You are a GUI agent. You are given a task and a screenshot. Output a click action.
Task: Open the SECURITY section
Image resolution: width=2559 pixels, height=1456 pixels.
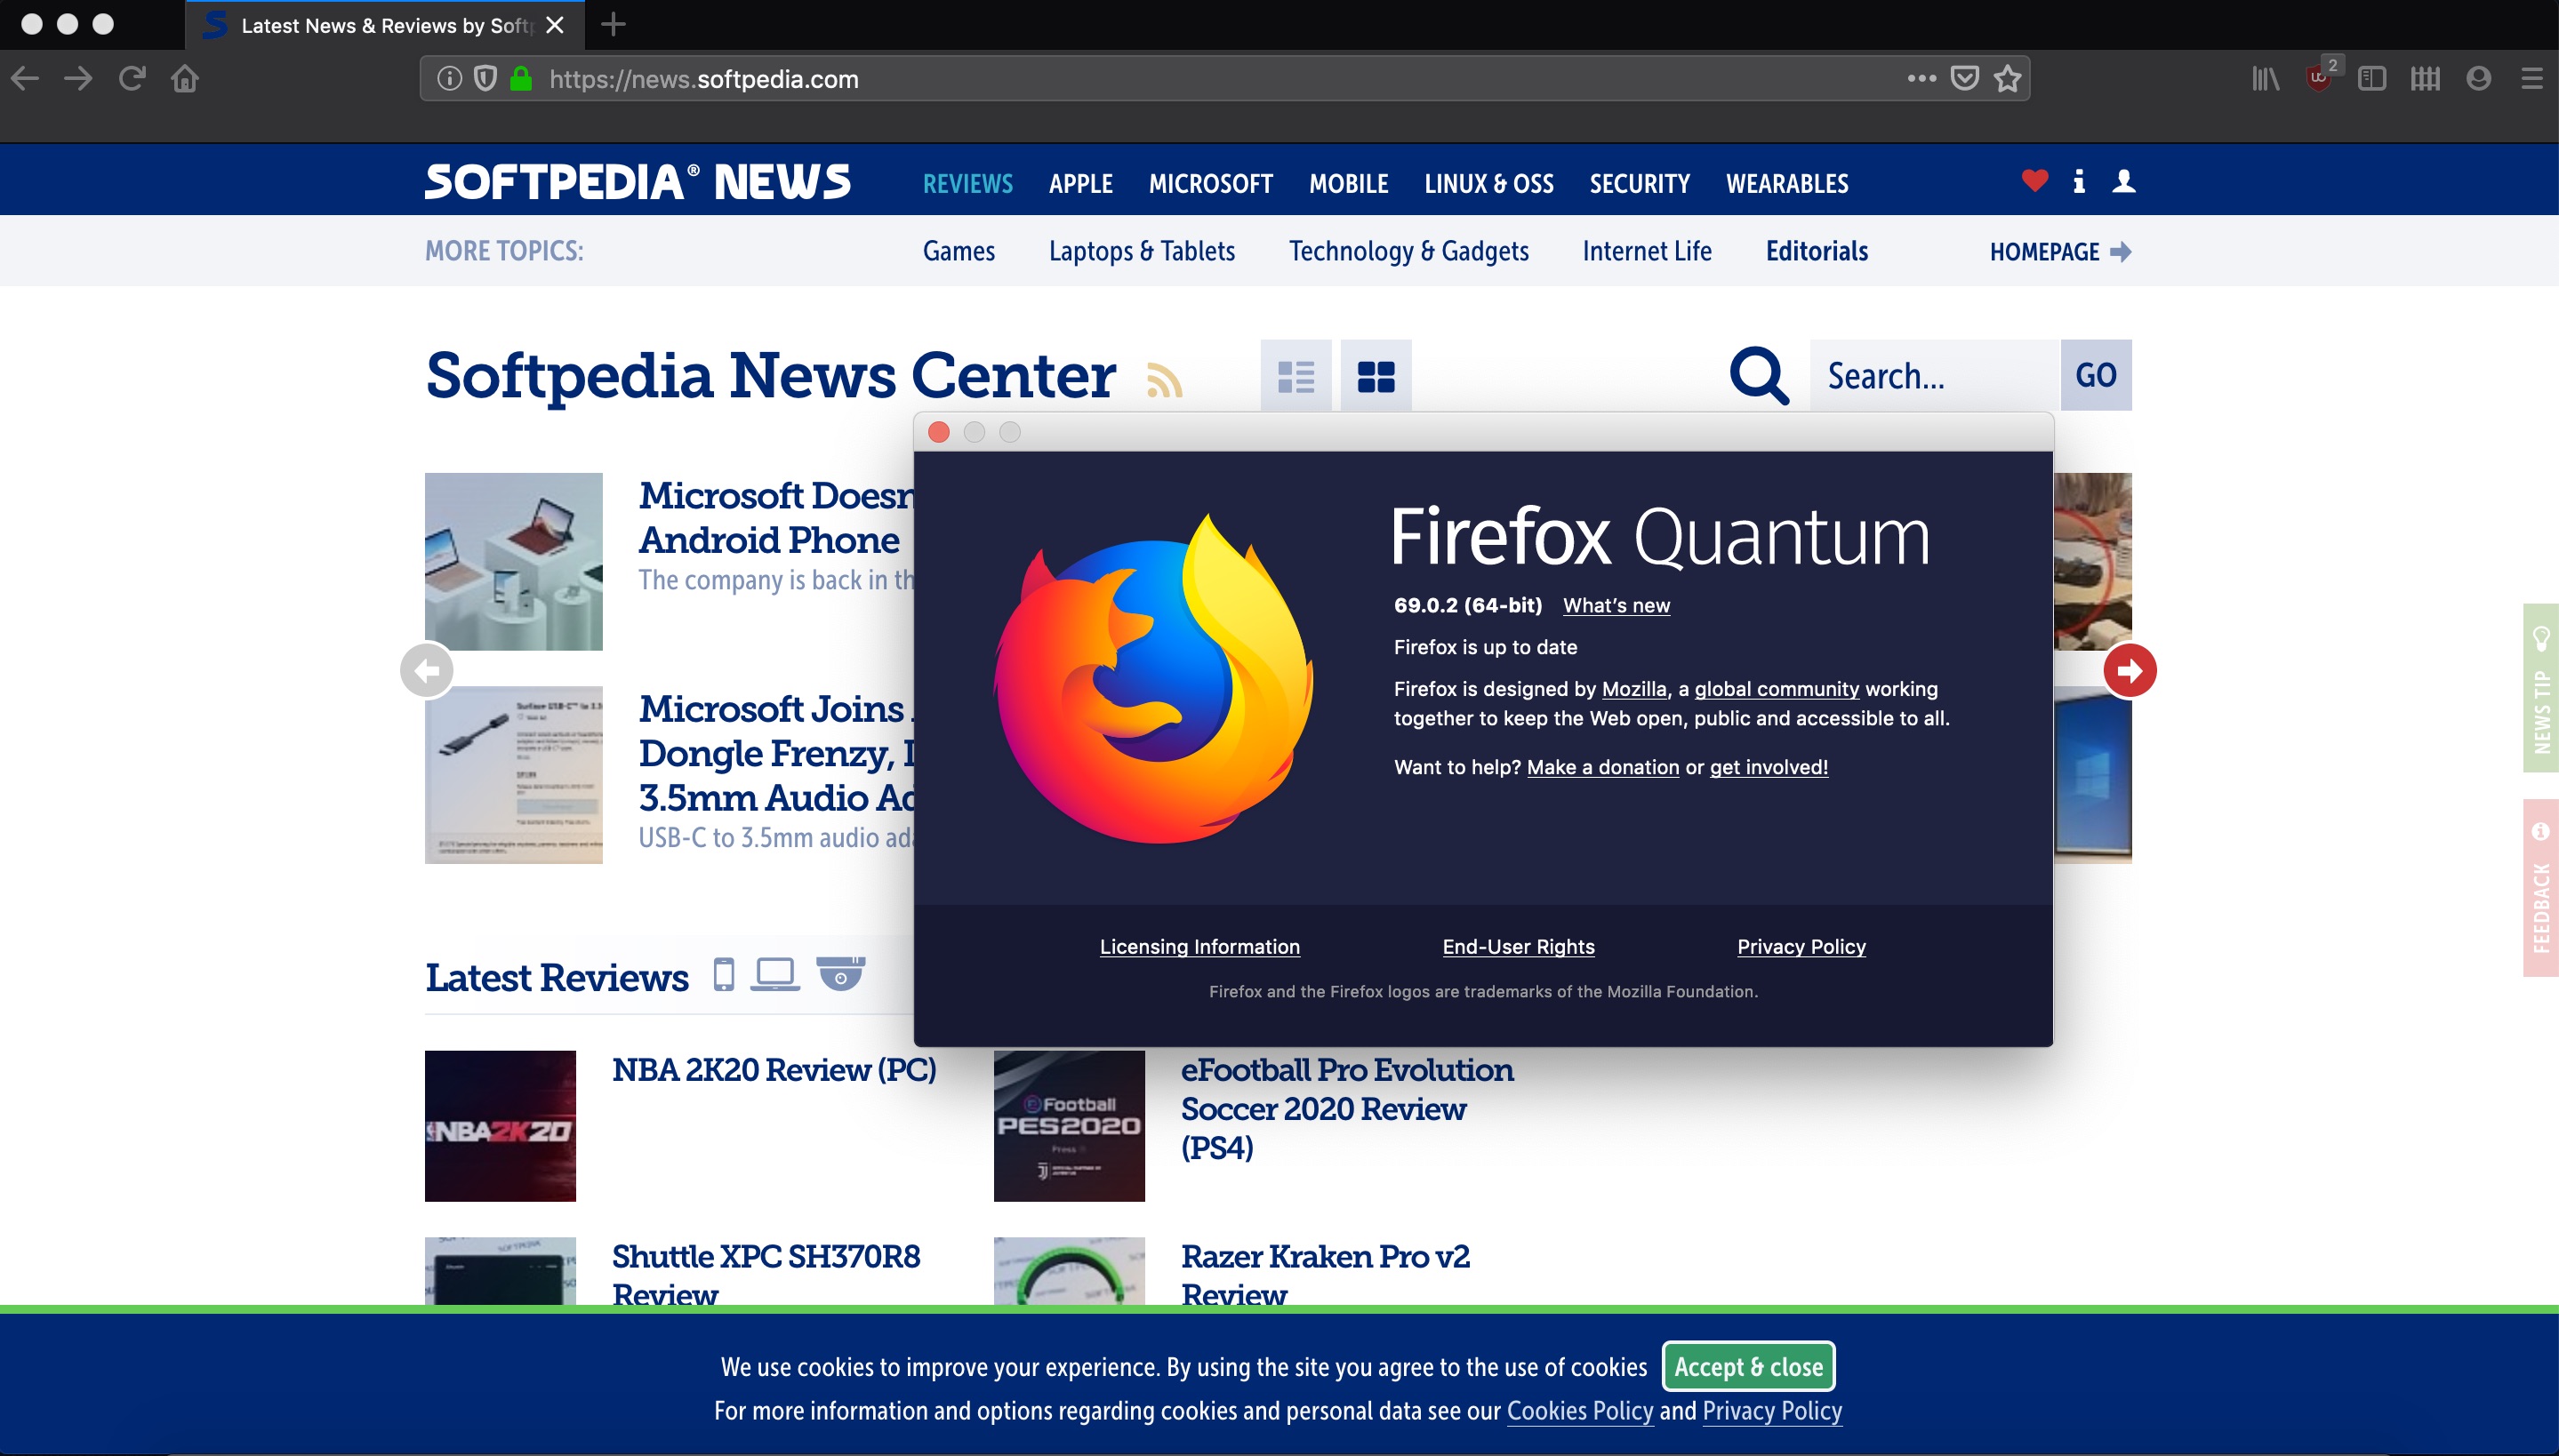[1640, 184]
